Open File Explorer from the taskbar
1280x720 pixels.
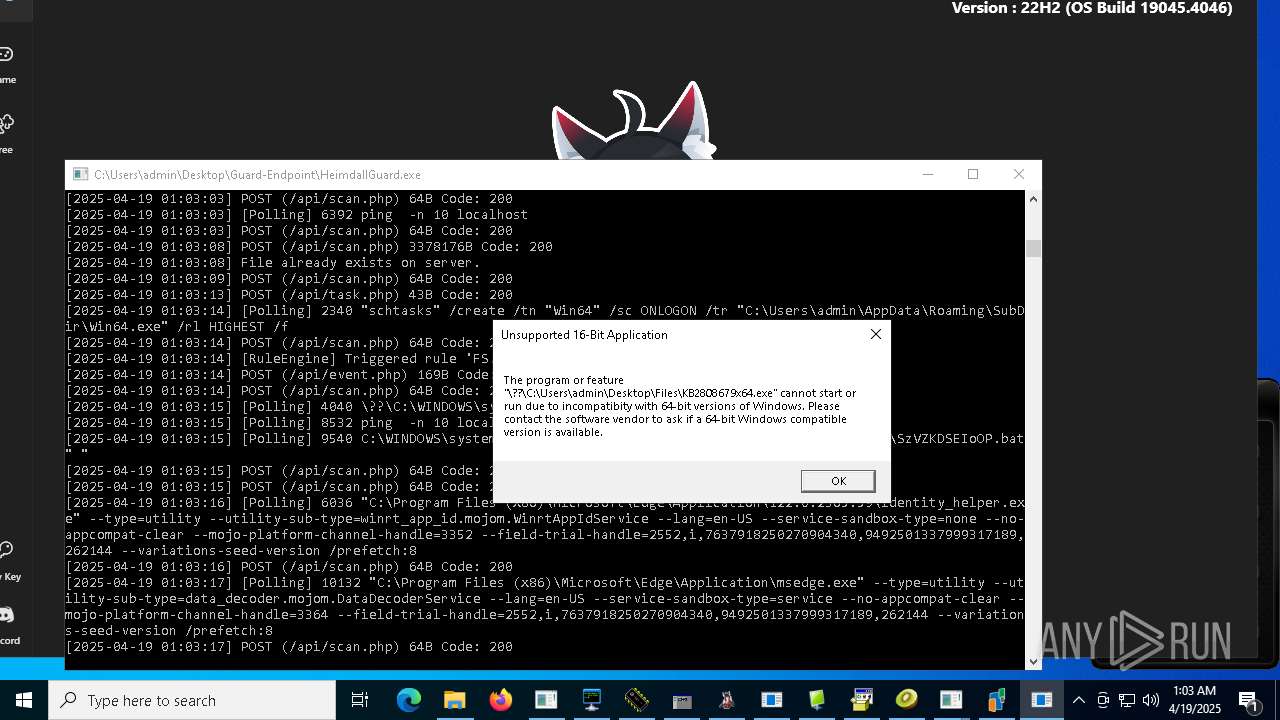454,700
